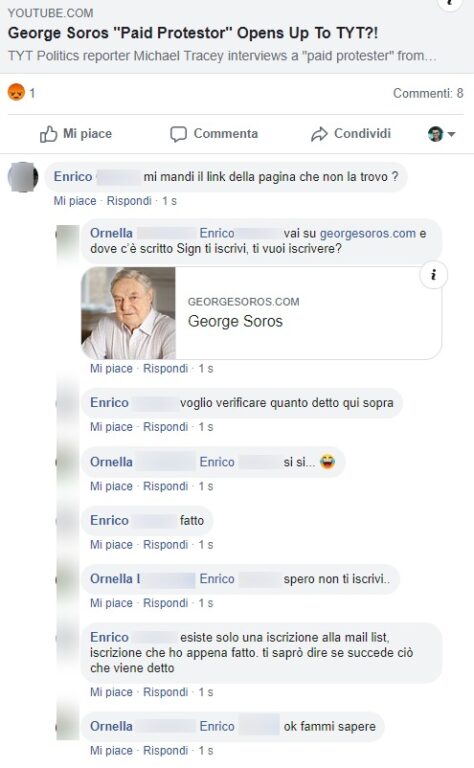Click Ornella's name in 'si si...' comment
Screen dimensions: 474x768
111,462
